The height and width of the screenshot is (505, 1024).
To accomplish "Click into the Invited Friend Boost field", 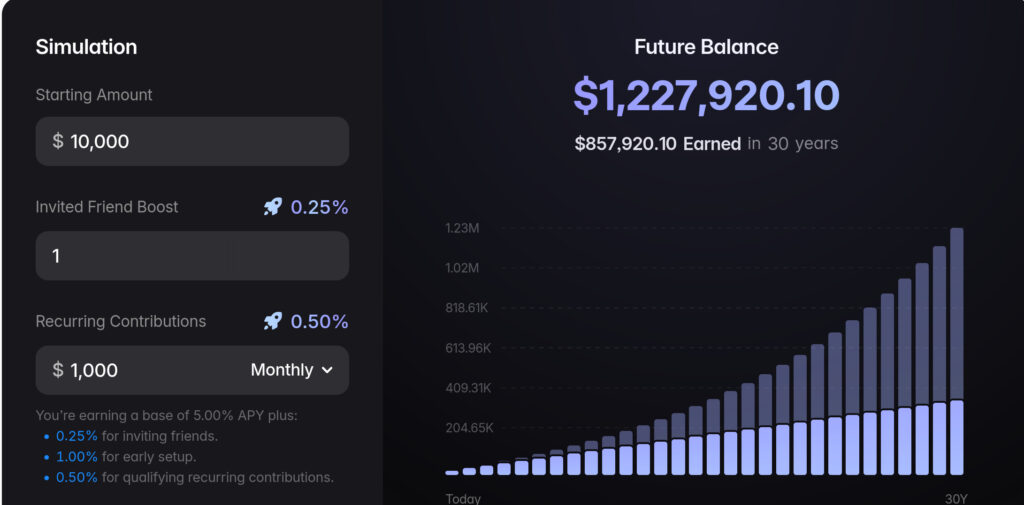I will pyautogui.click(x=192, y=256).
